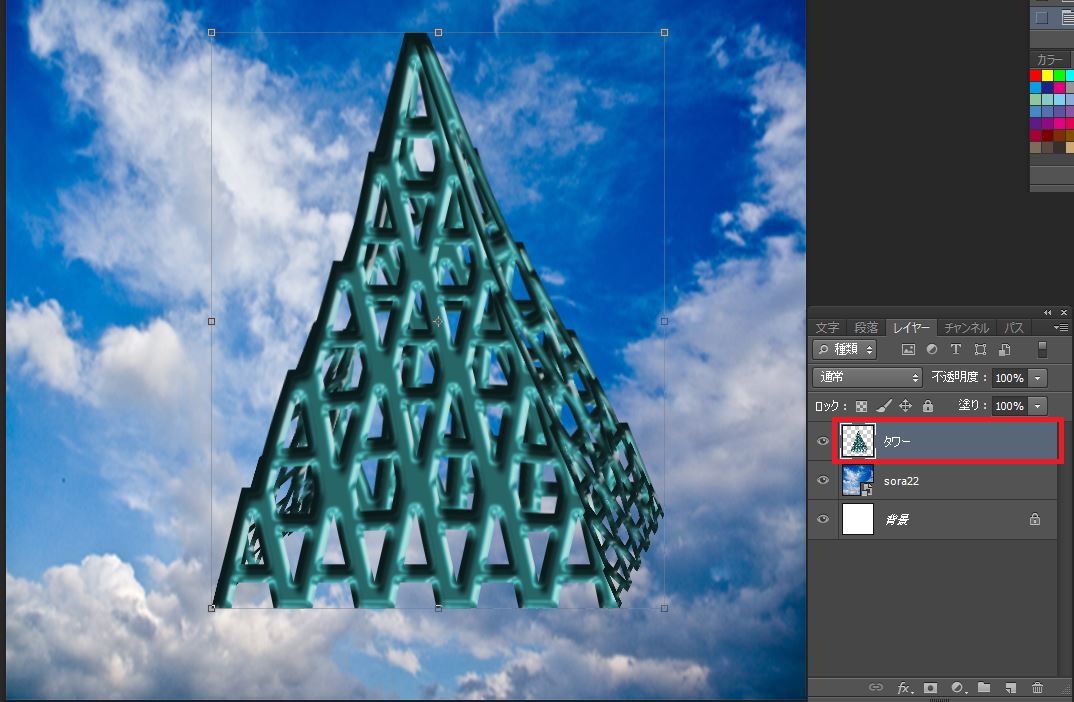Lock layer position with move-arrows icon
This screenshot has height=702, width=1074.
[906, 406]
